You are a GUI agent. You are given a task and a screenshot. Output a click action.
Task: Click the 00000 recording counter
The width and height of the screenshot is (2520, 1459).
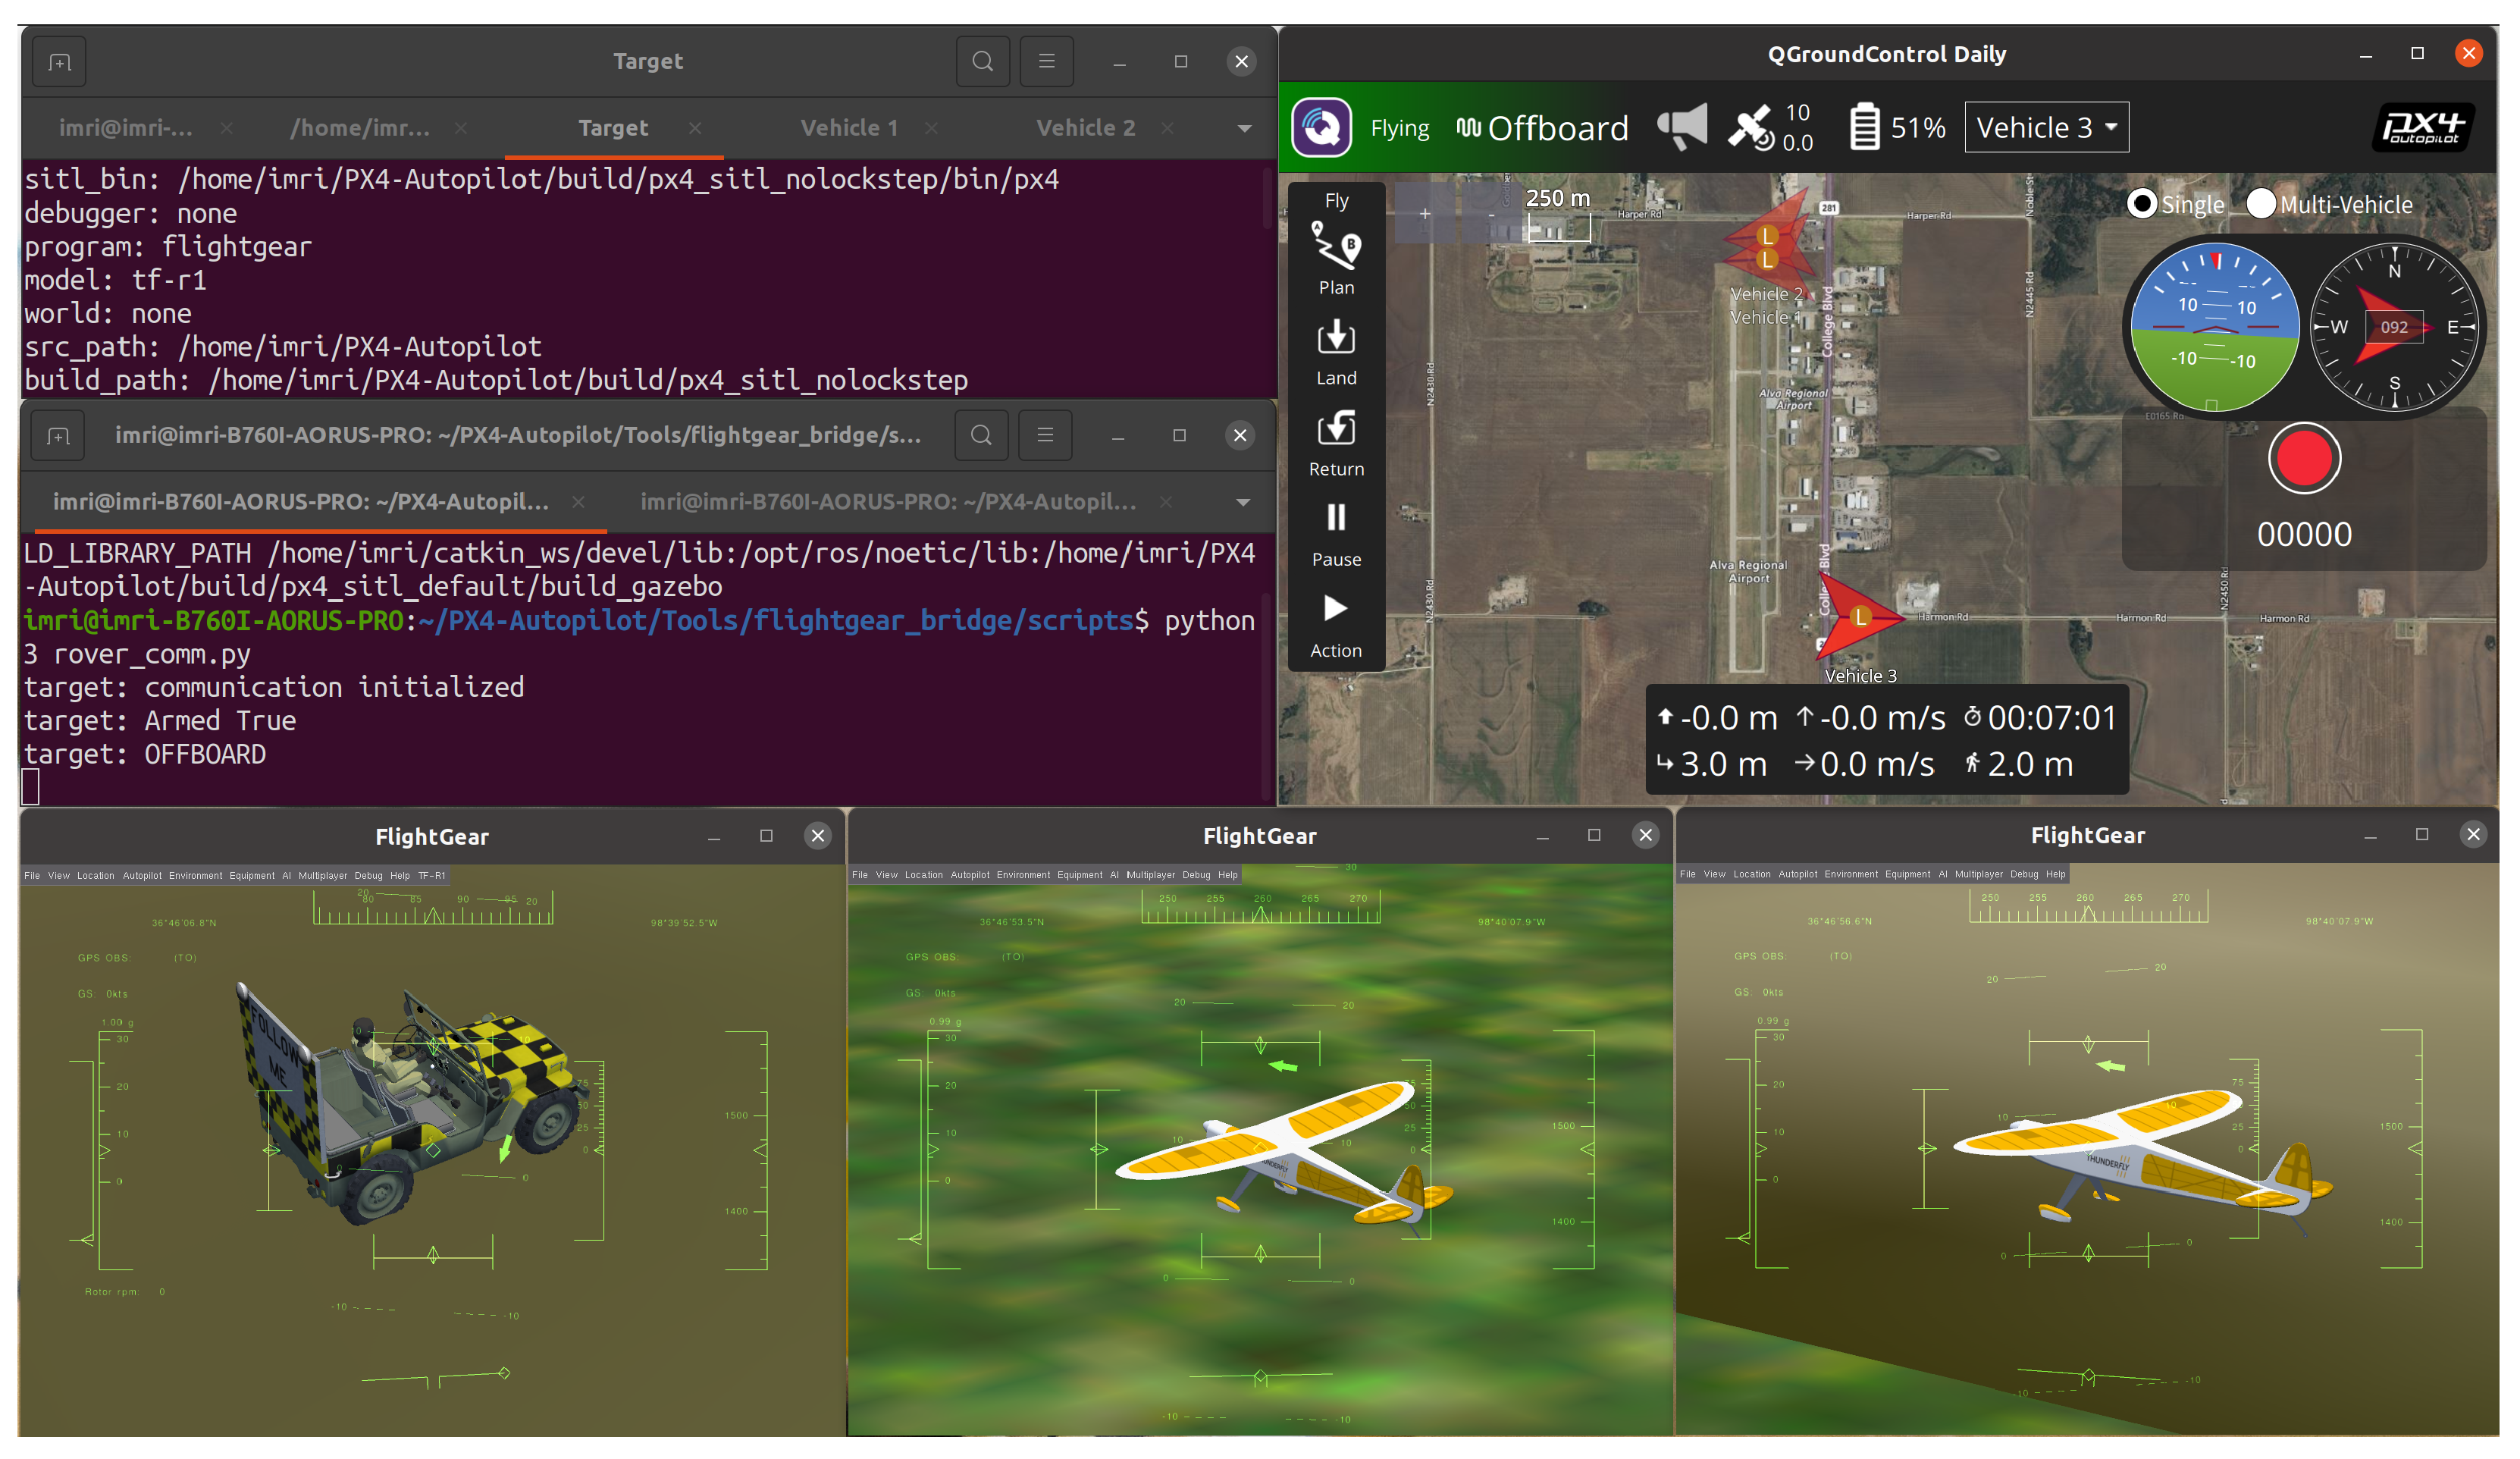click(2303, 534)
